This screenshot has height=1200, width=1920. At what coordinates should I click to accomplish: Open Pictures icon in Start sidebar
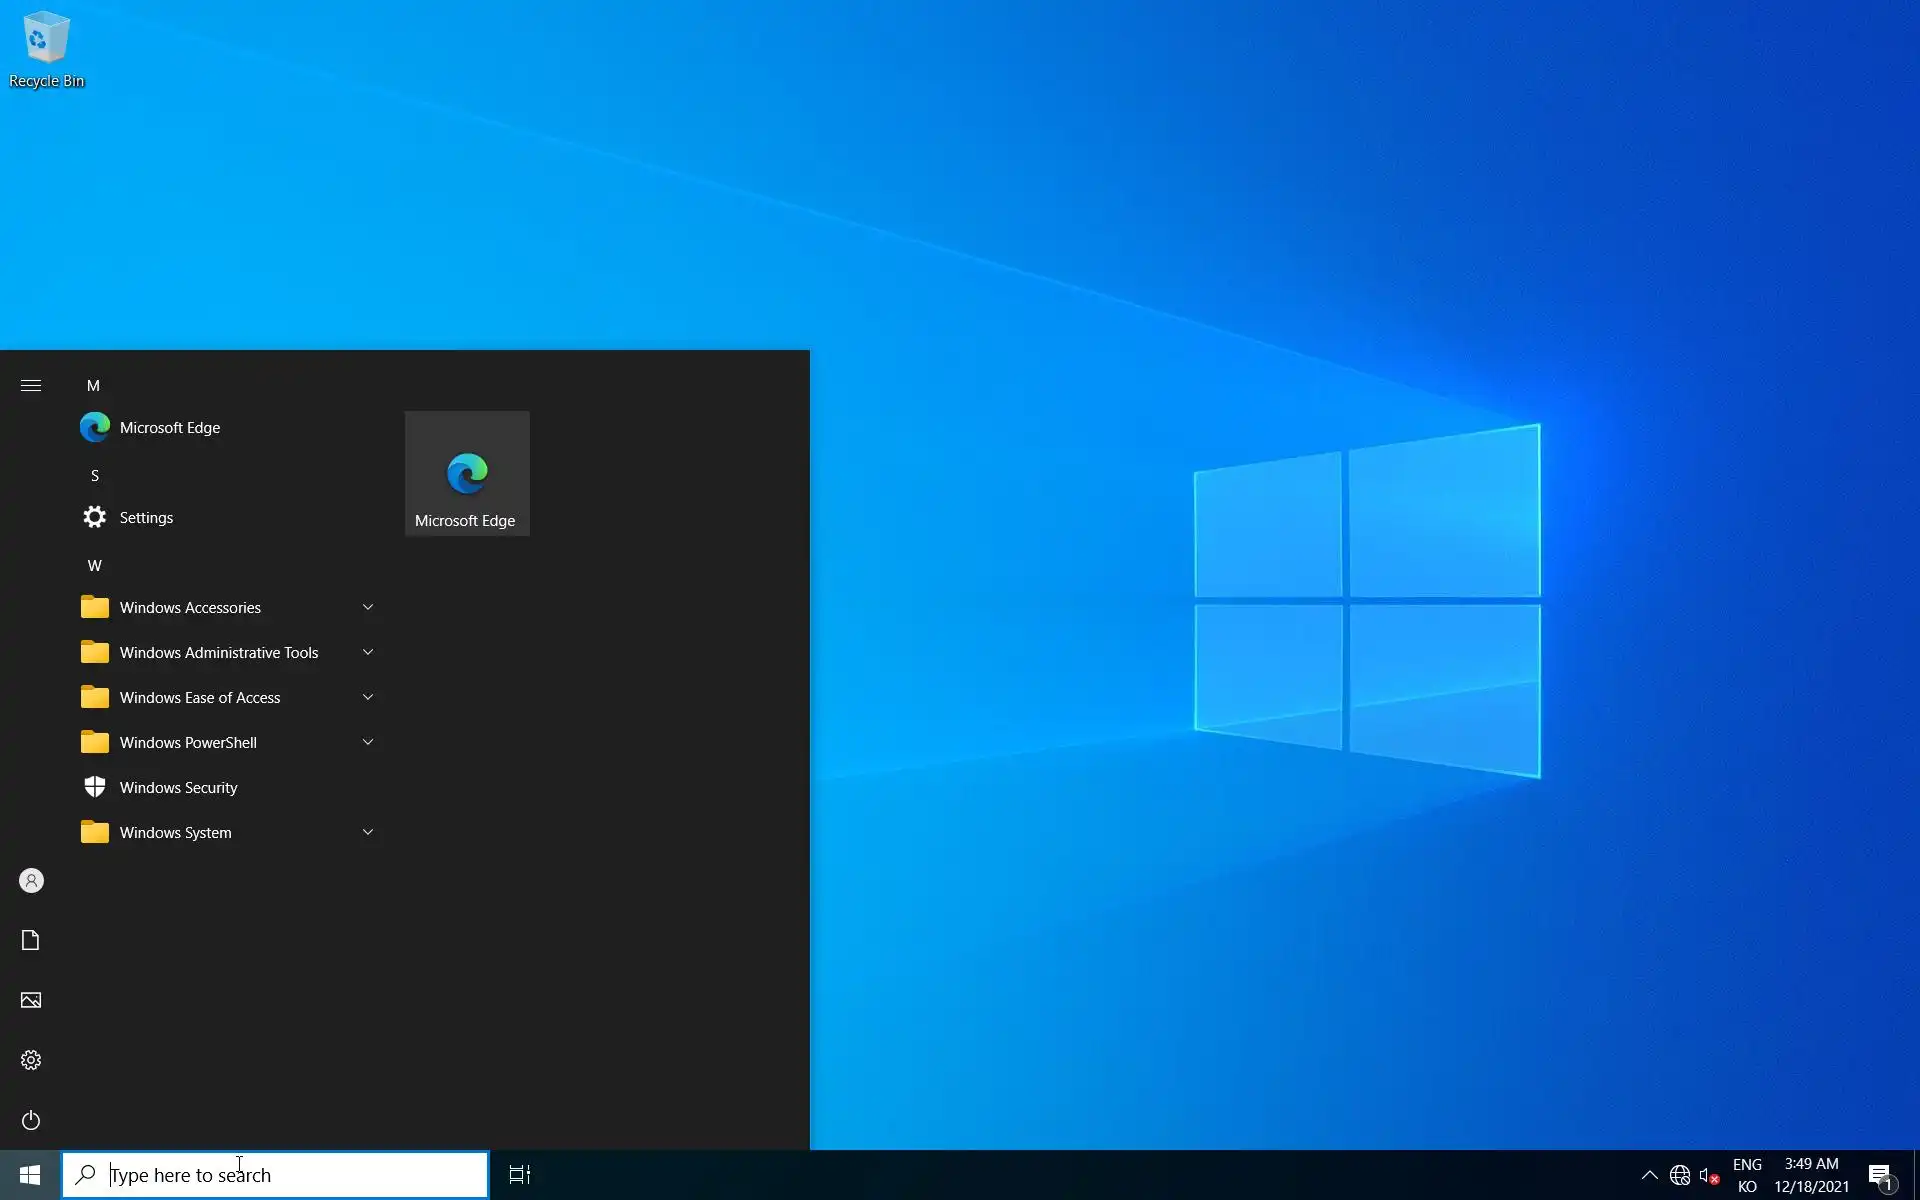31,1000
